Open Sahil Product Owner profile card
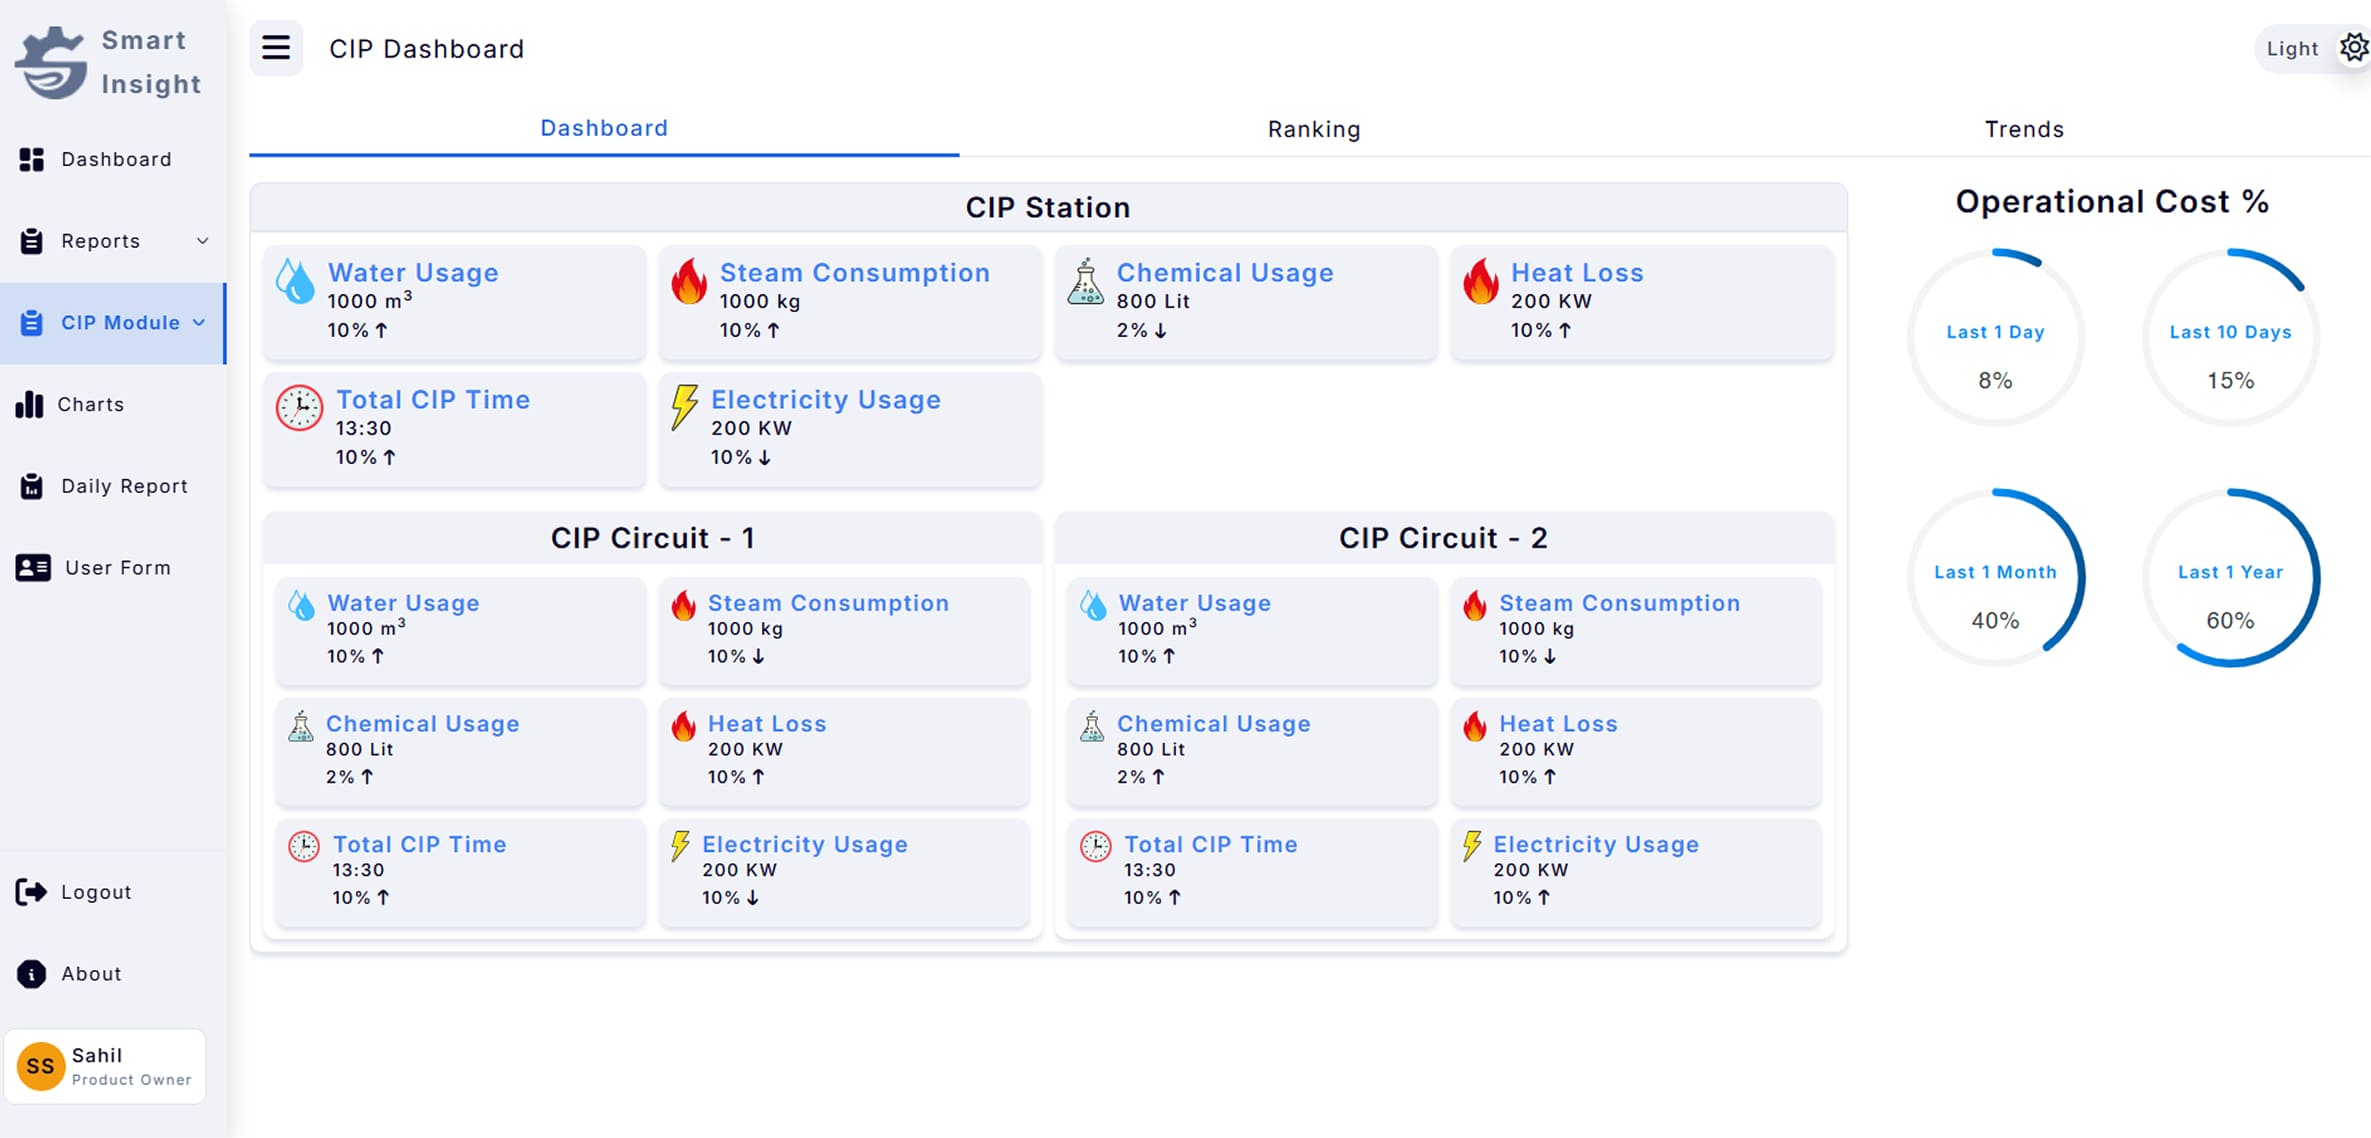 105,1066
